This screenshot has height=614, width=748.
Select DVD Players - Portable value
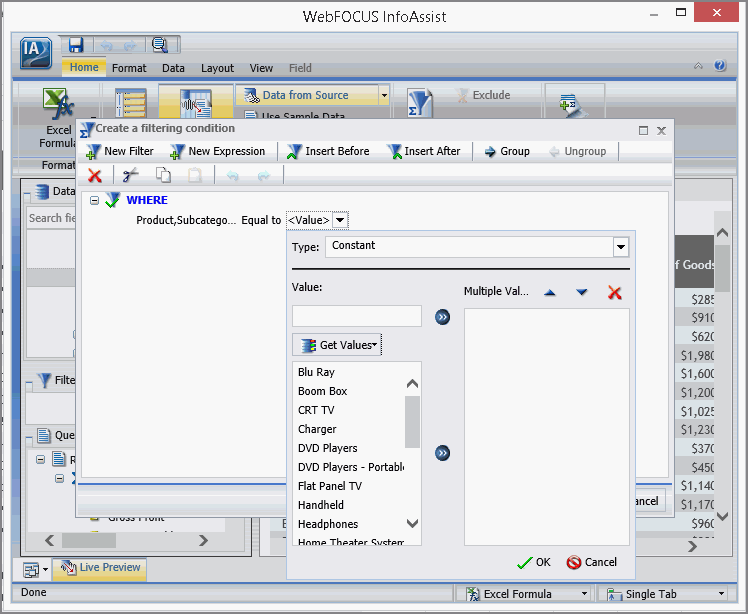(351, 467)
